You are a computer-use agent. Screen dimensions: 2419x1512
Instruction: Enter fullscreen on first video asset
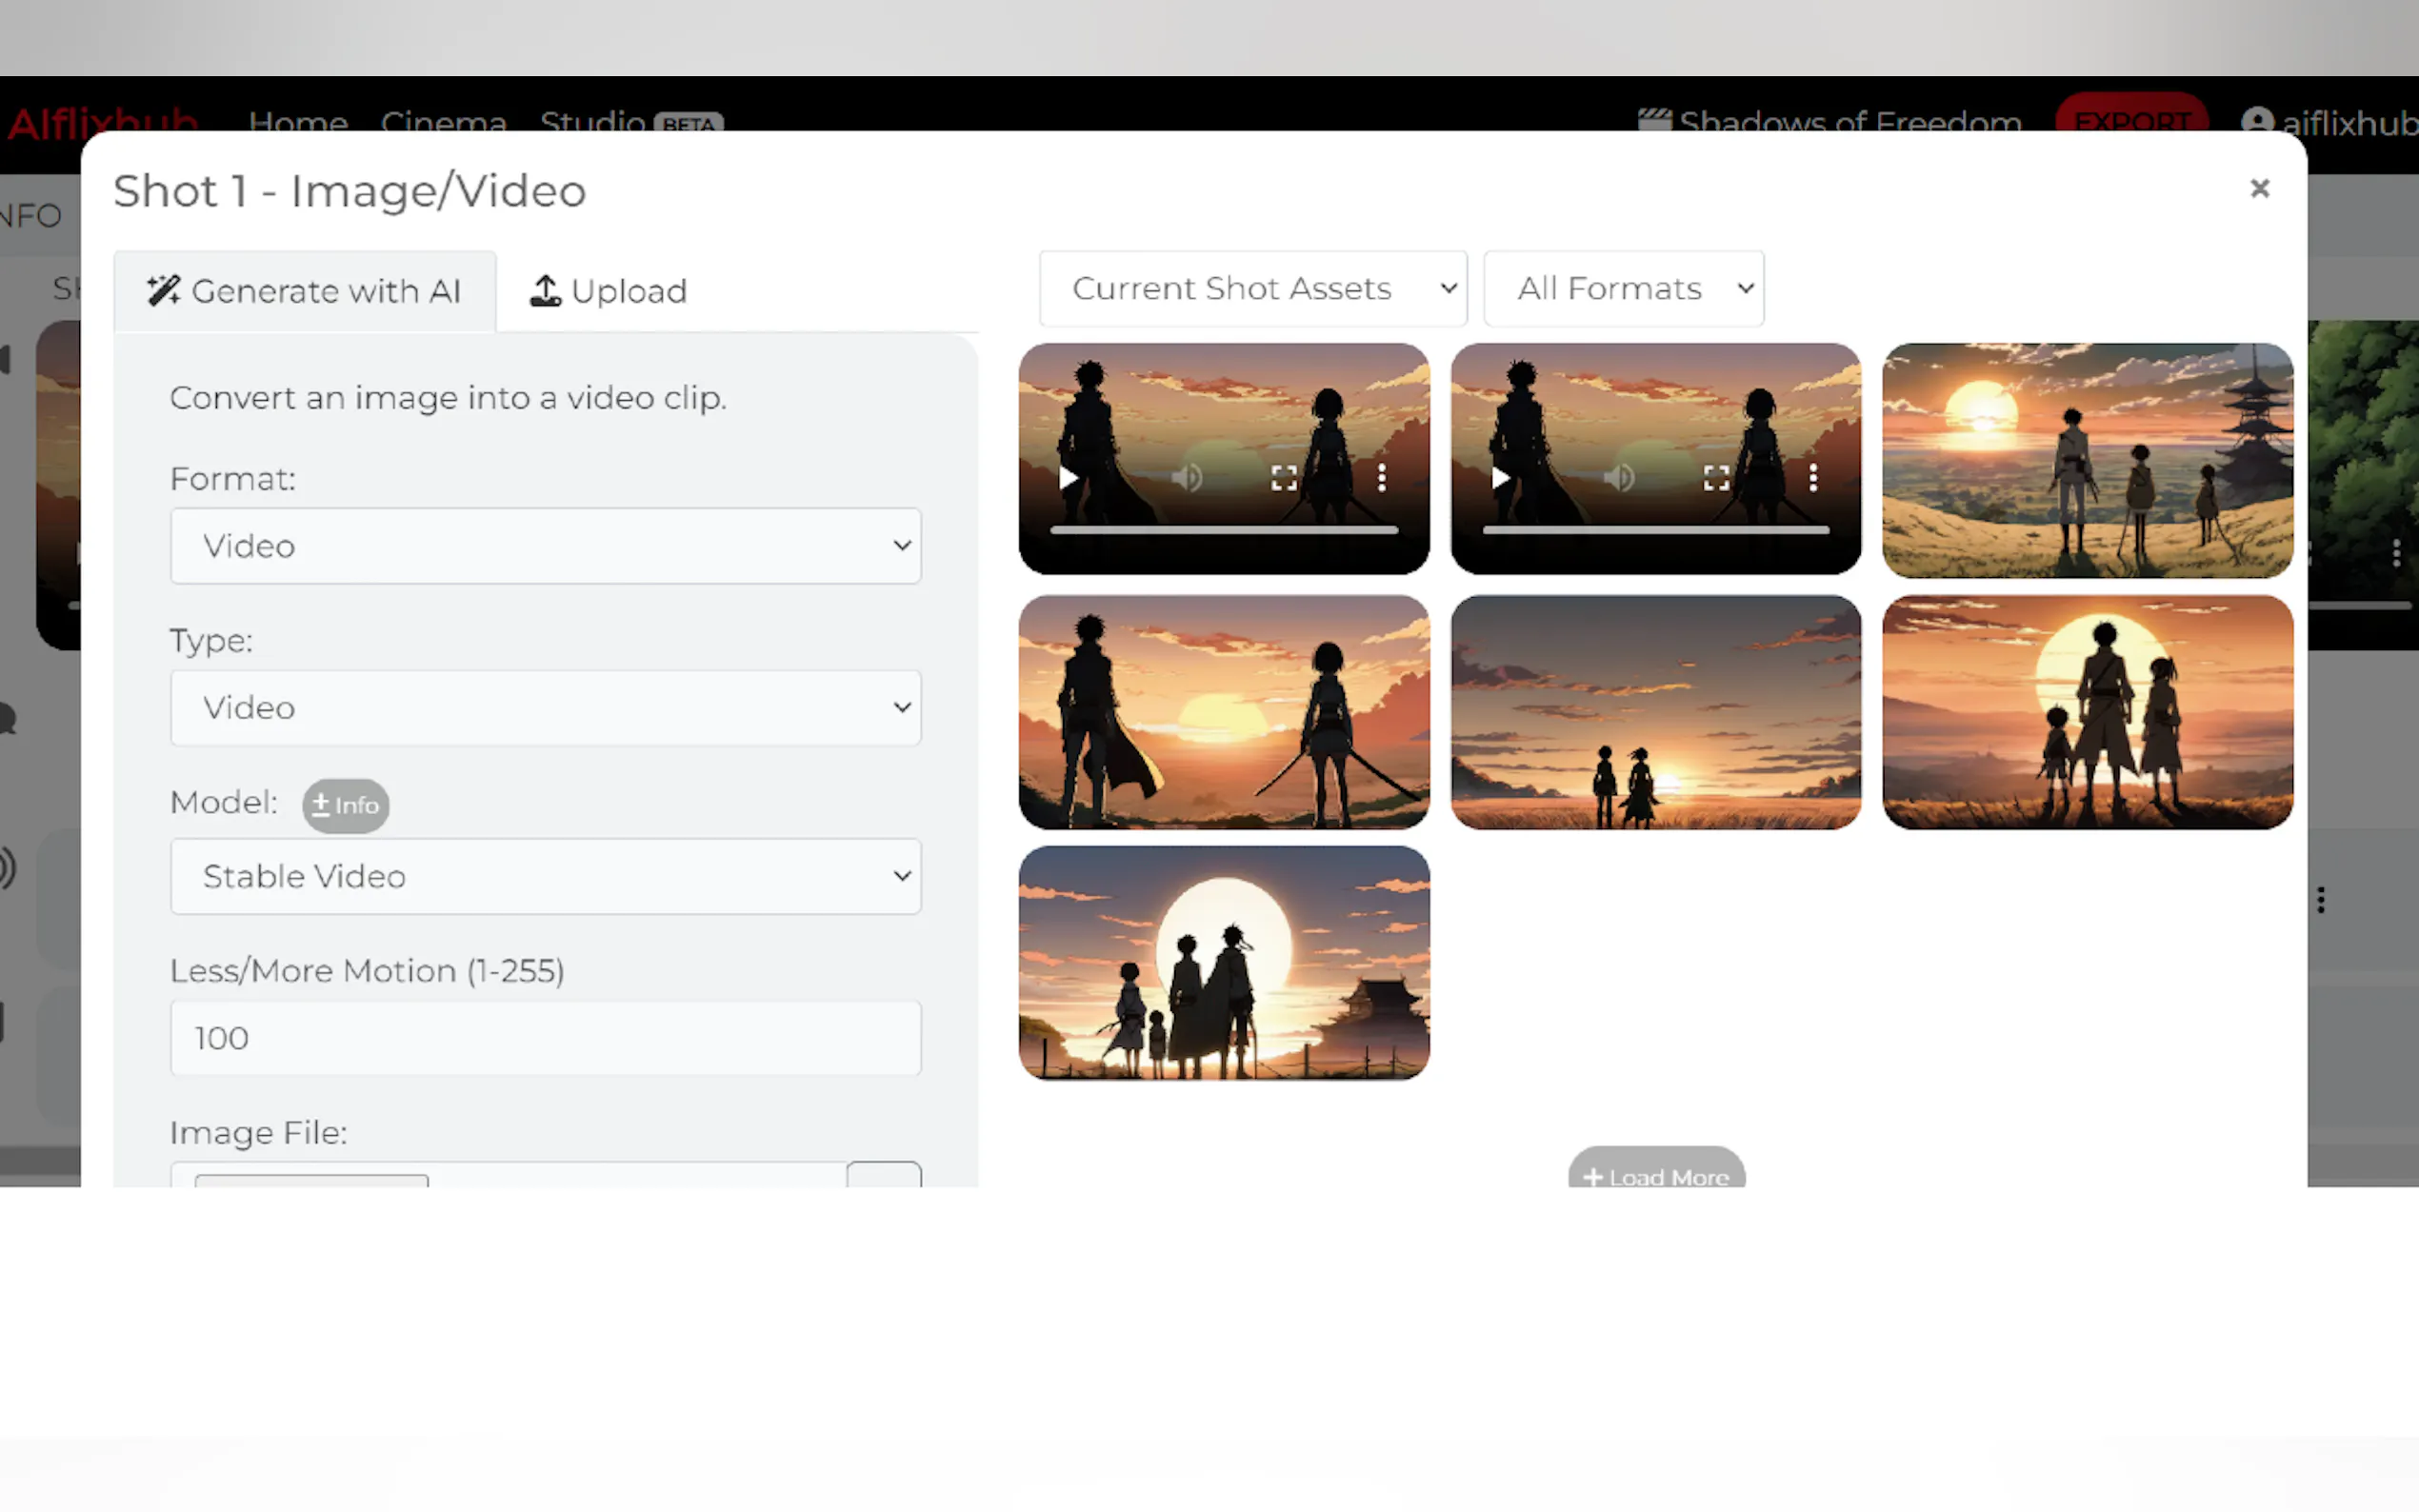pyautogui.click(x=1283, y=478)
